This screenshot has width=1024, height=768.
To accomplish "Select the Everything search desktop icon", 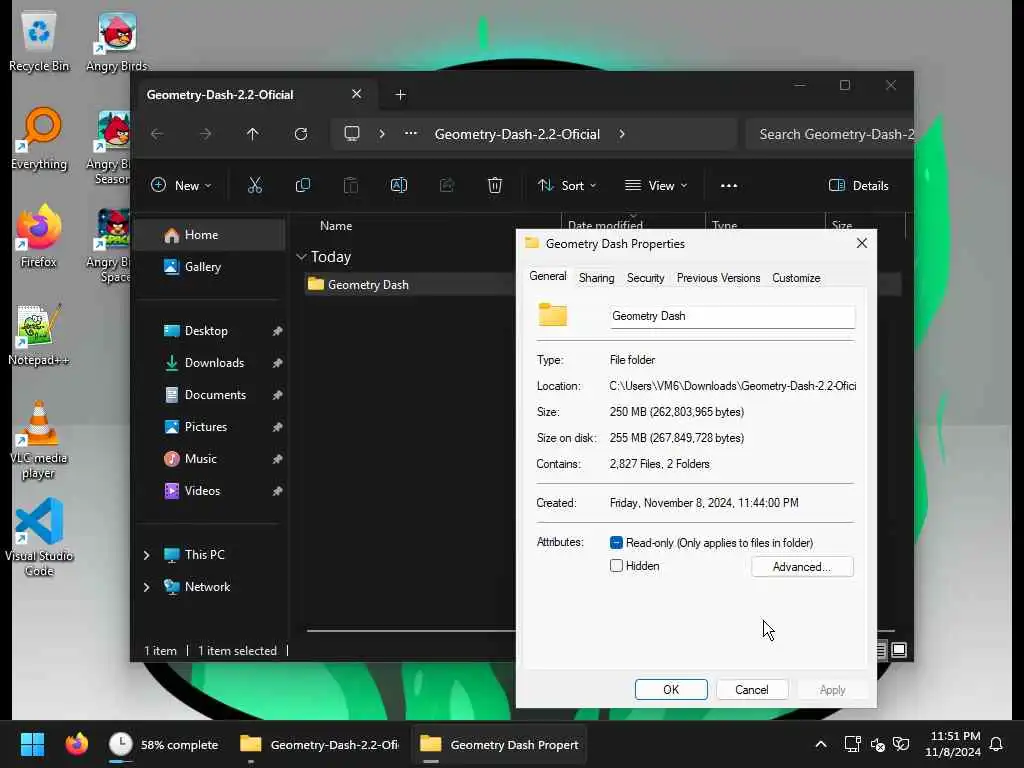I will [x=39, y=139].
